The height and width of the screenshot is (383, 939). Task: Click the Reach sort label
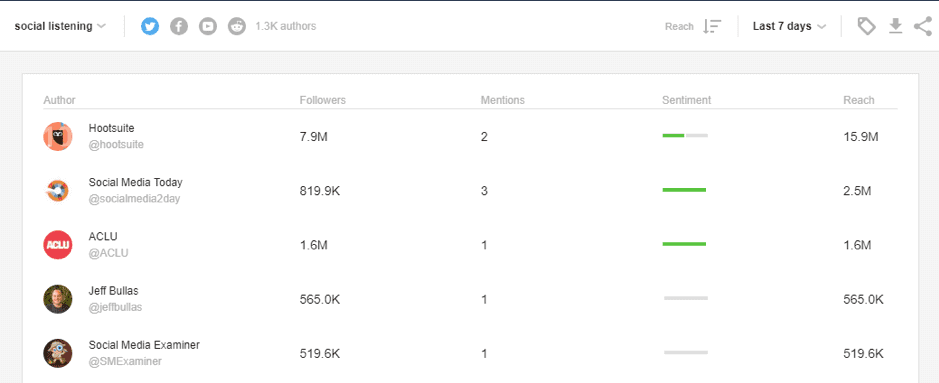tap(679, 26)
